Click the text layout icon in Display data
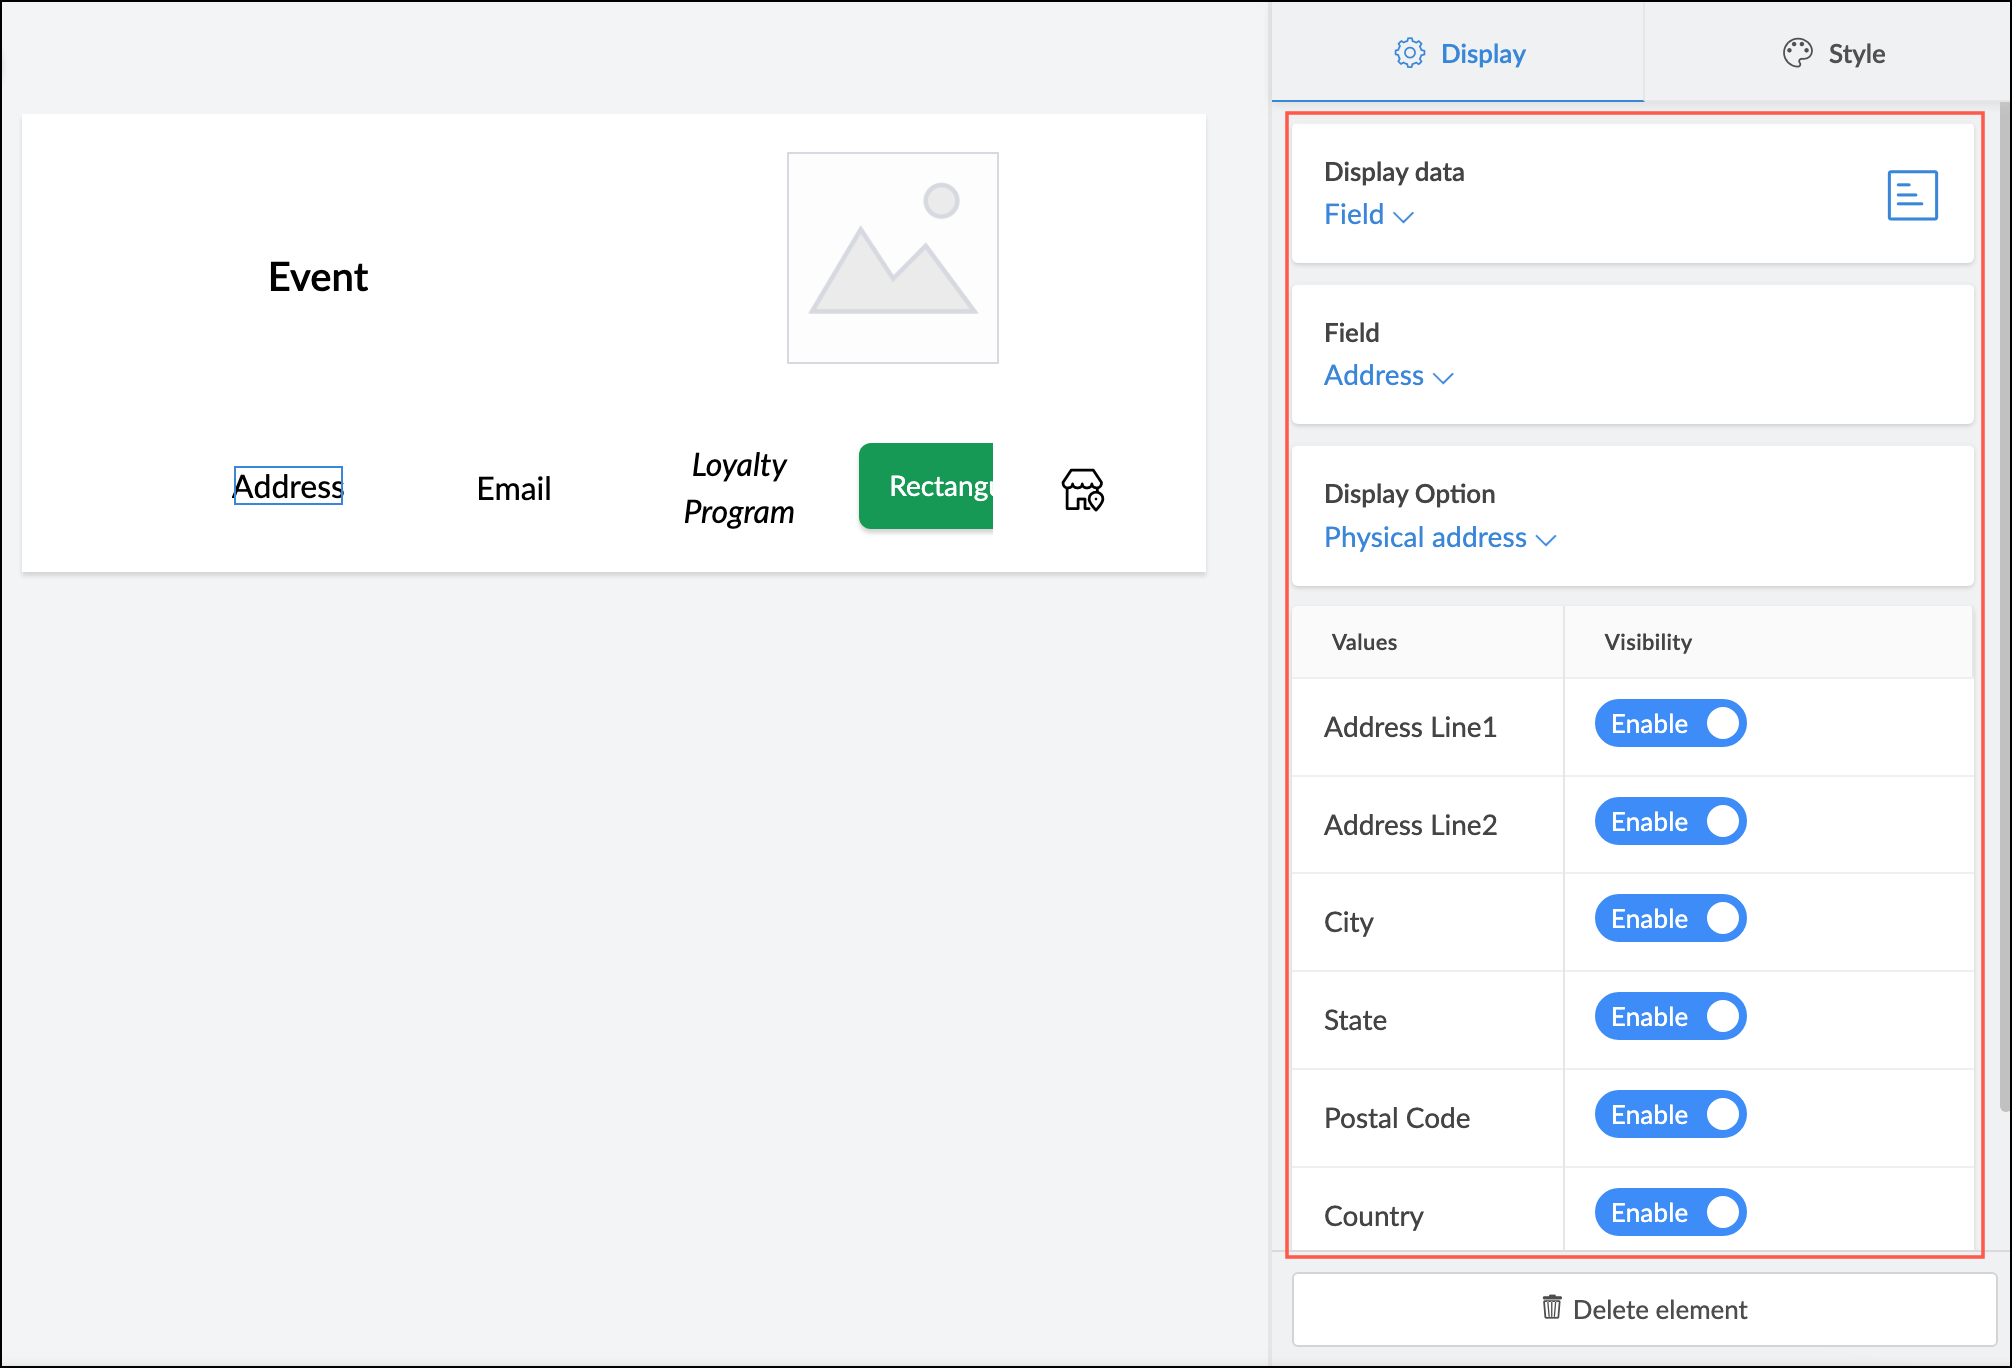Screen dimensions: 2012x1368 [x=1911, y=195]
